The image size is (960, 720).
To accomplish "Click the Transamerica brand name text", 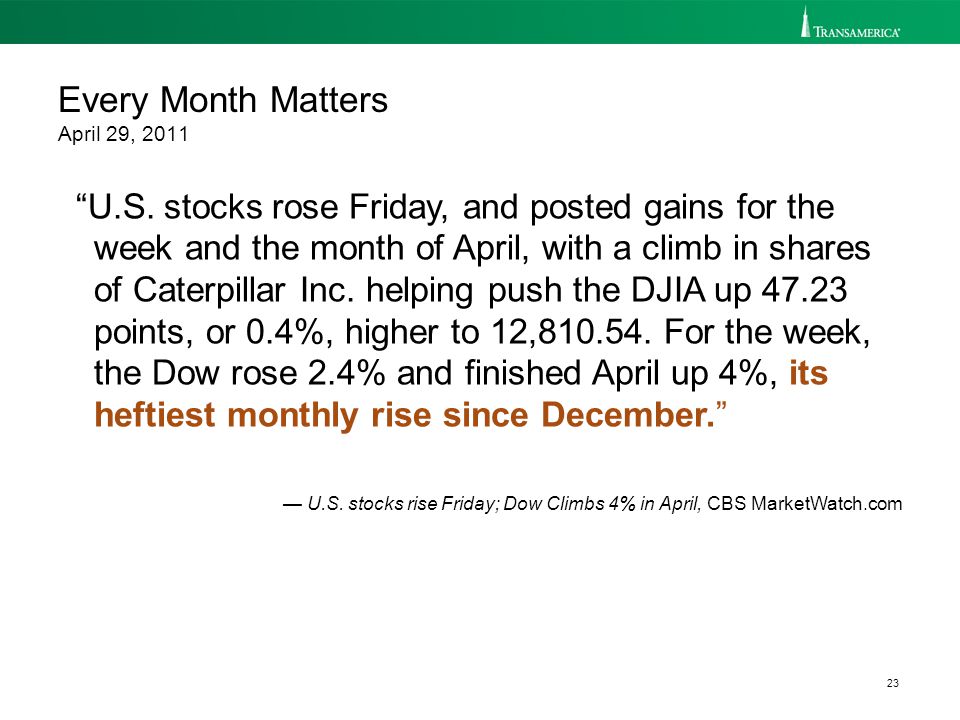I will coord(857,32).
